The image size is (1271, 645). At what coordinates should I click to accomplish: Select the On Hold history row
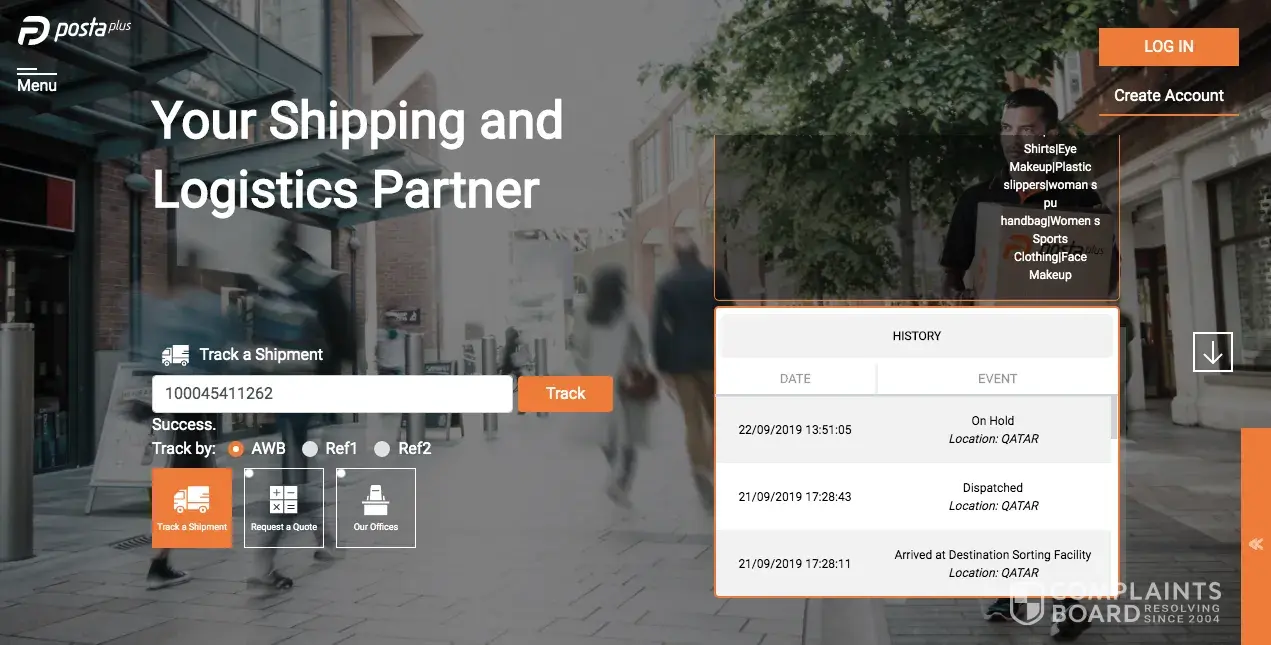coord(913,430)
